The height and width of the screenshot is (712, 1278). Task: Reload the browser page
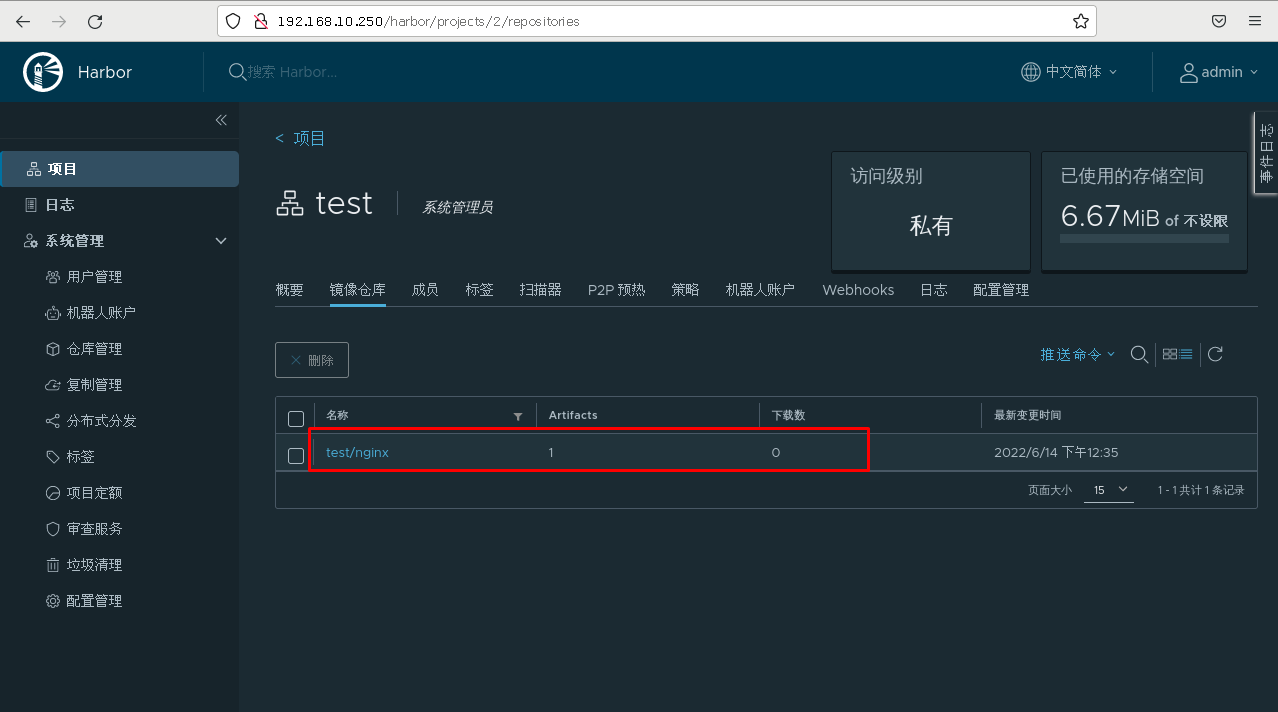point(95,21)
